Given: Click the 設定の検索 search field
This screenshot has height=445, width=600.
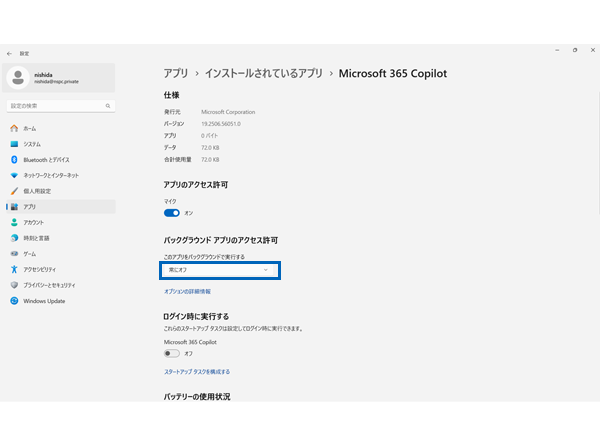Looking at the screenshot, I should [x=61, y=106].
